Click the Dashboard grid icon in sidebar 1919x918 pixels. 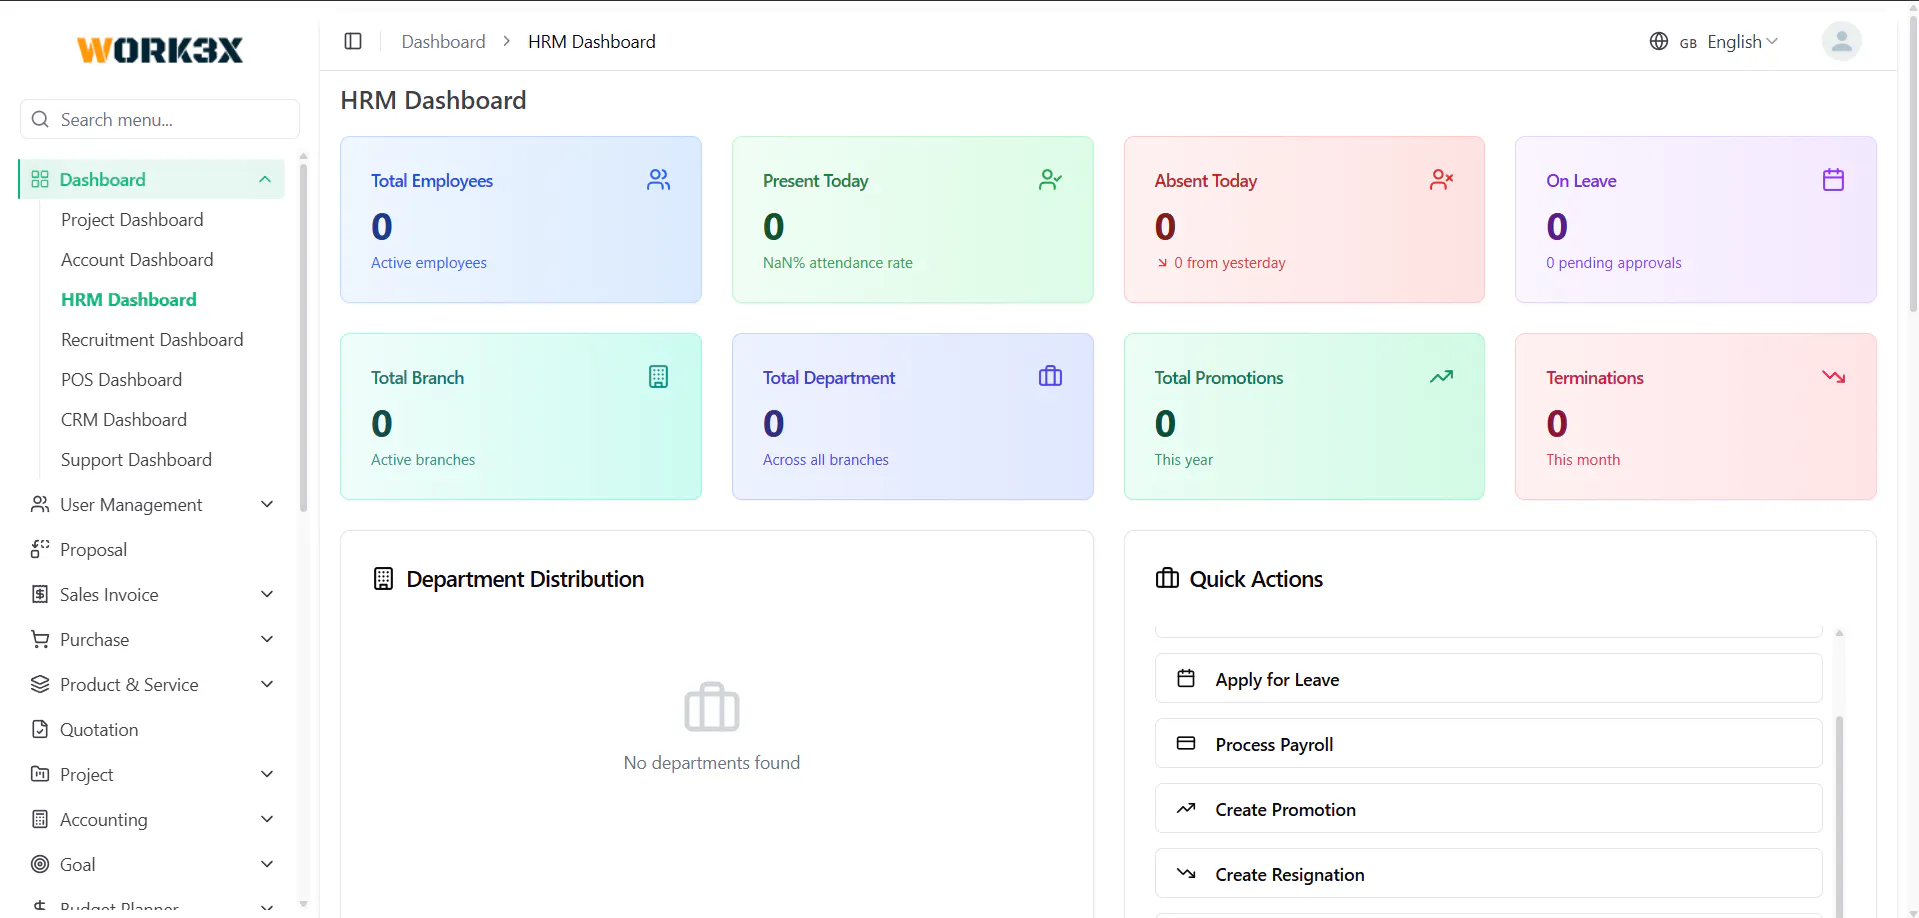(40, 179)
